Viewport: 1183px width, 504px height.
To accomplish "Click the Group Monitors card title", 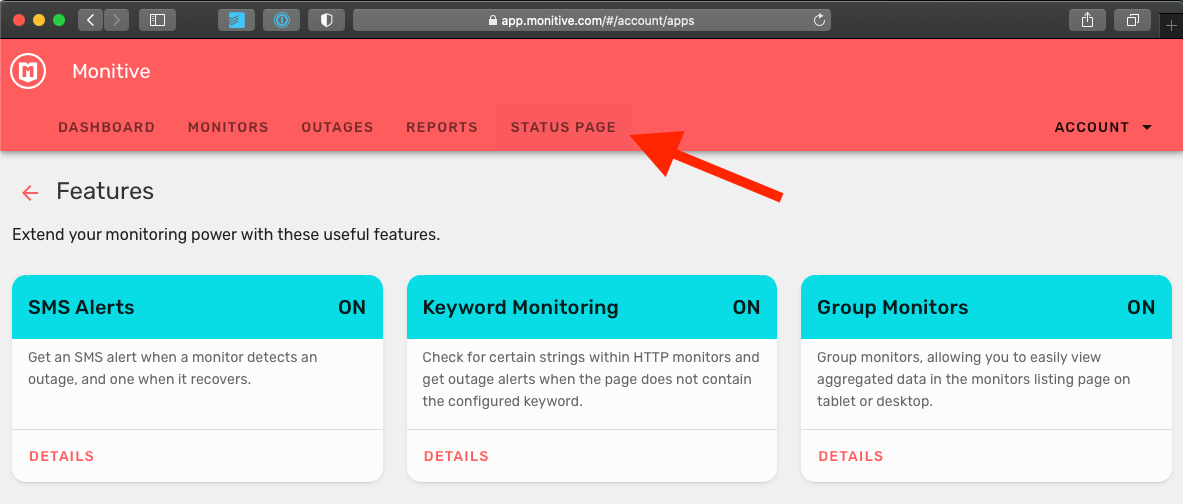I will [893, 307].
